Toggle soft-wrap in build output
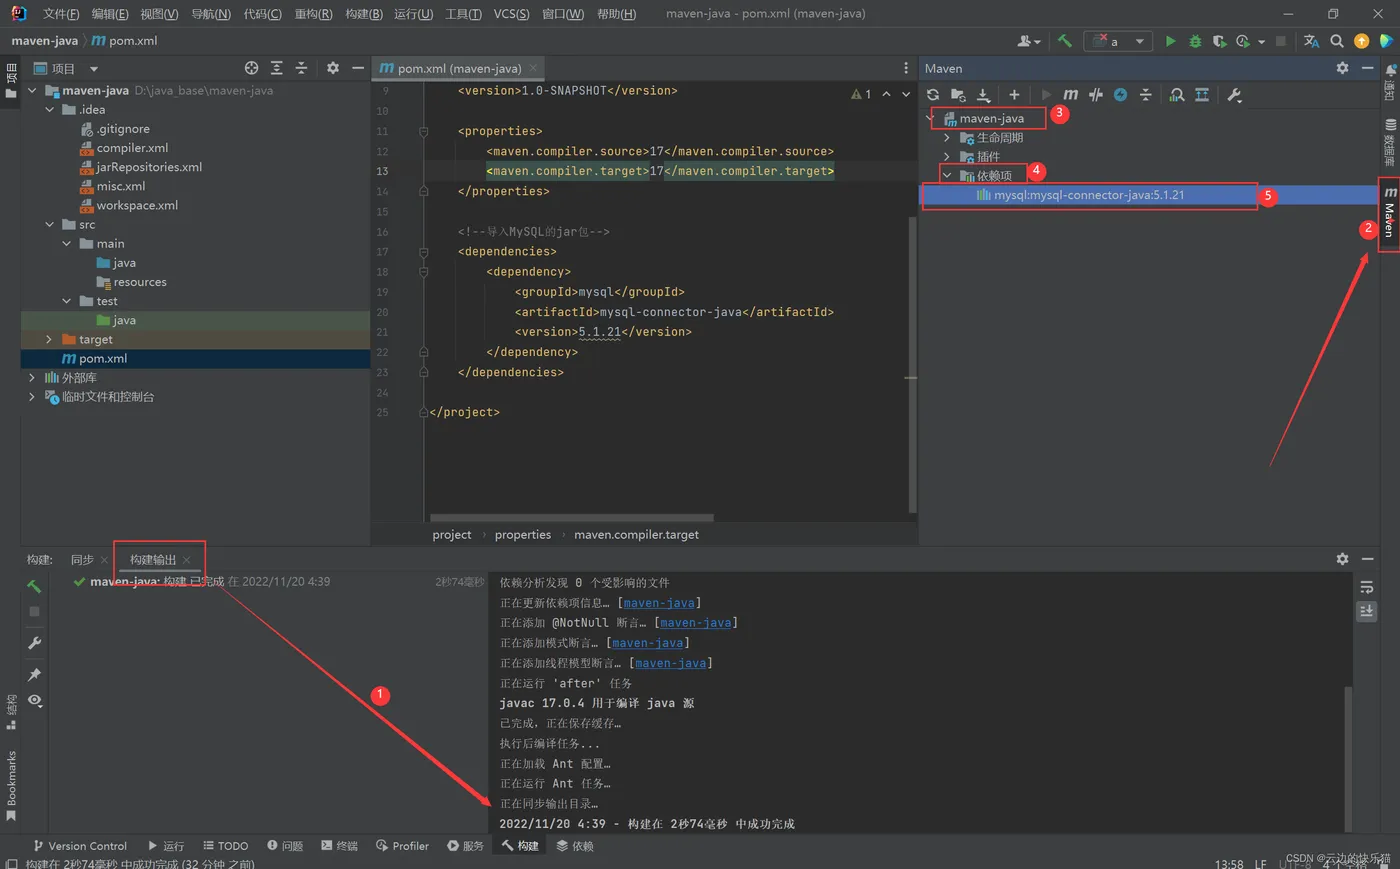This screenshot has height=869, width=1400. click(1367, 587)
